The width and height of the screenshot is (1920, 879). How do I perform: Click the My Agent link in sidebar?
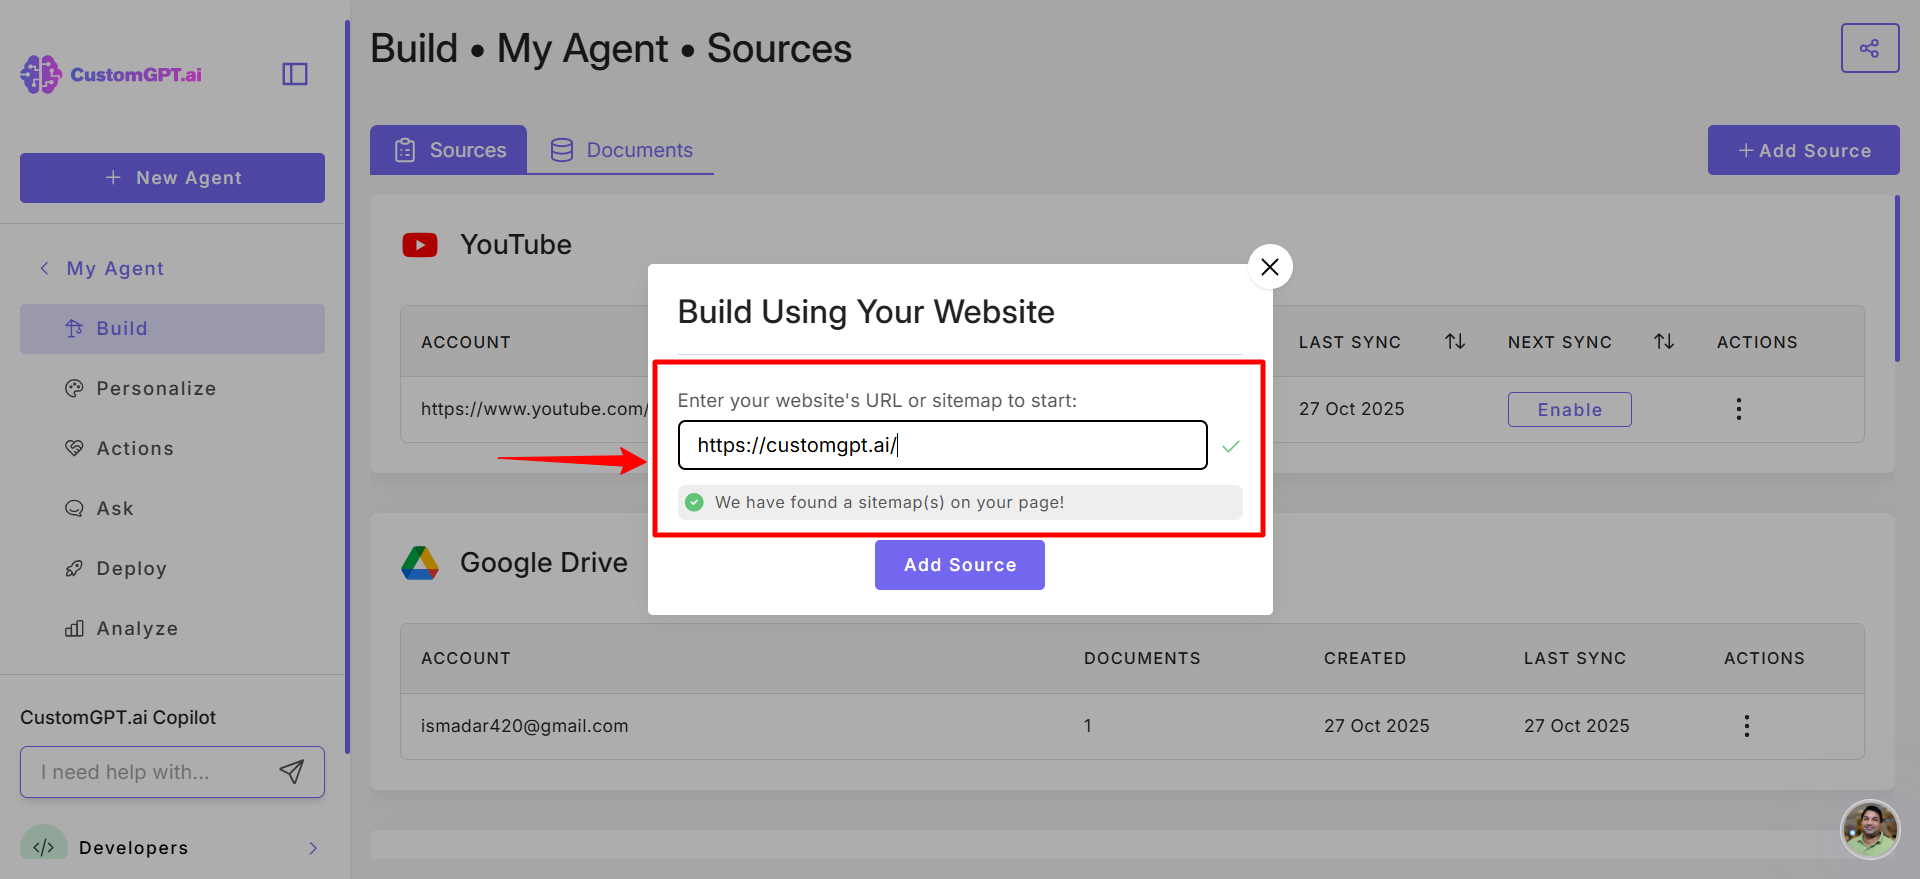[115, 268]
